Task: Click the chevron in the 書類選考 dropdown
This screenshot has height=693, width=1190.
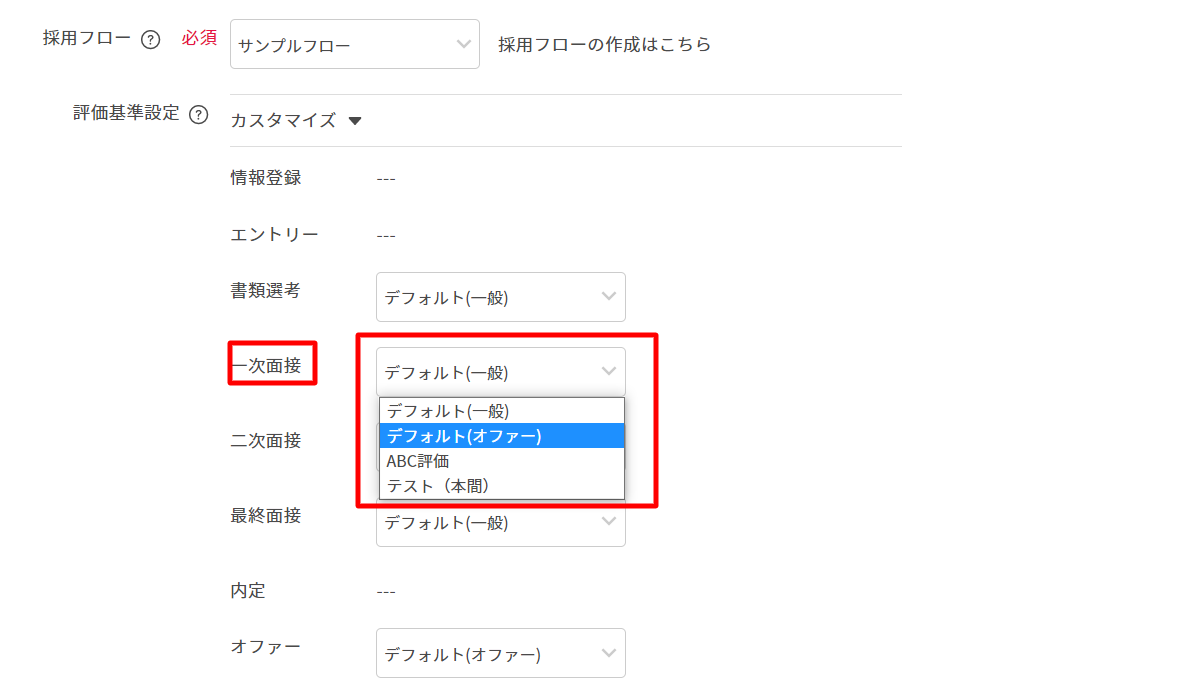Action: pyautogui.click(x=608, y=296)
